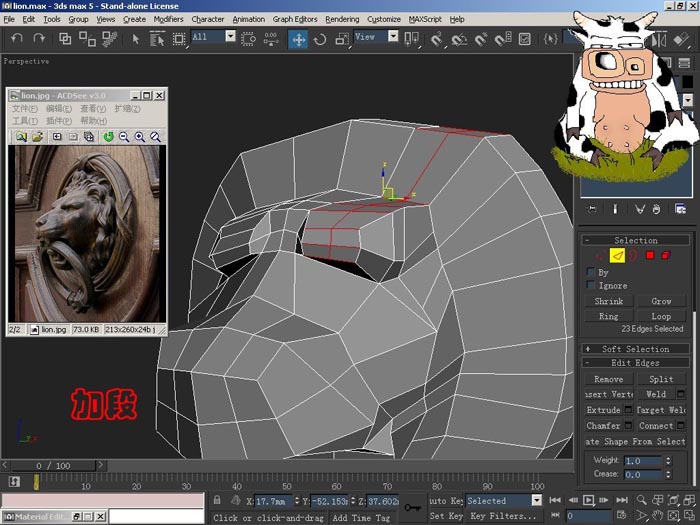
Task: Open the Modifiers menu
Action: click(x=168, y=19)
